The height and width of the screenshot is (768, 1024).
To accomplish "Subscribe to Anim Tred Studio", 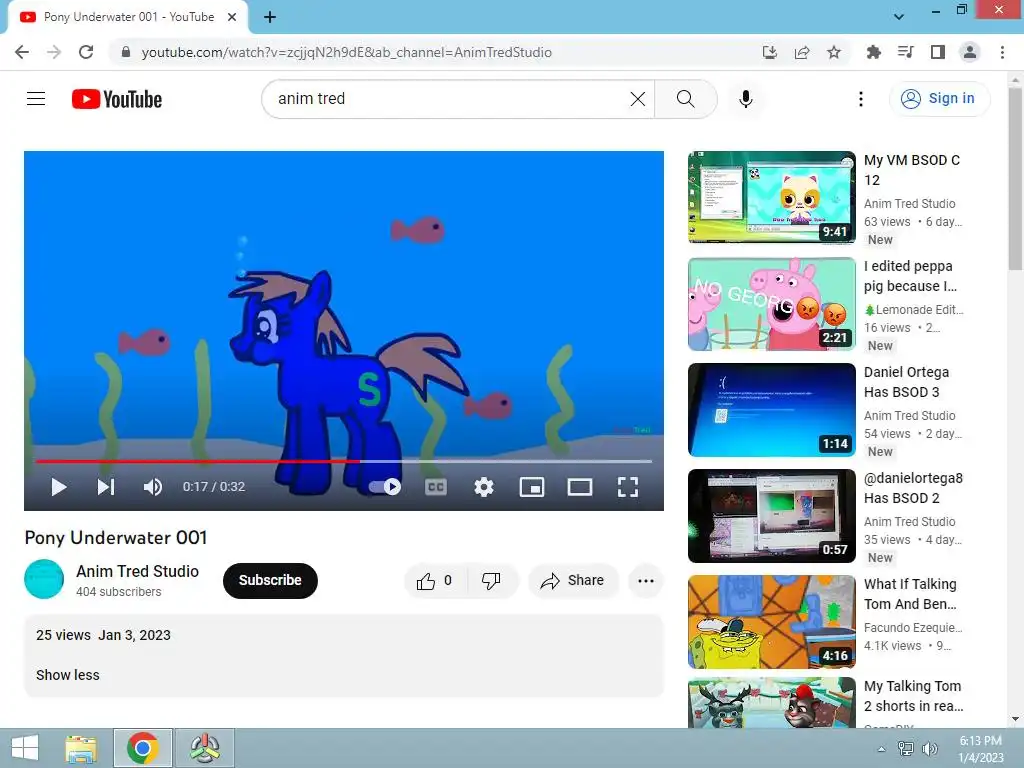I will 270,580.
